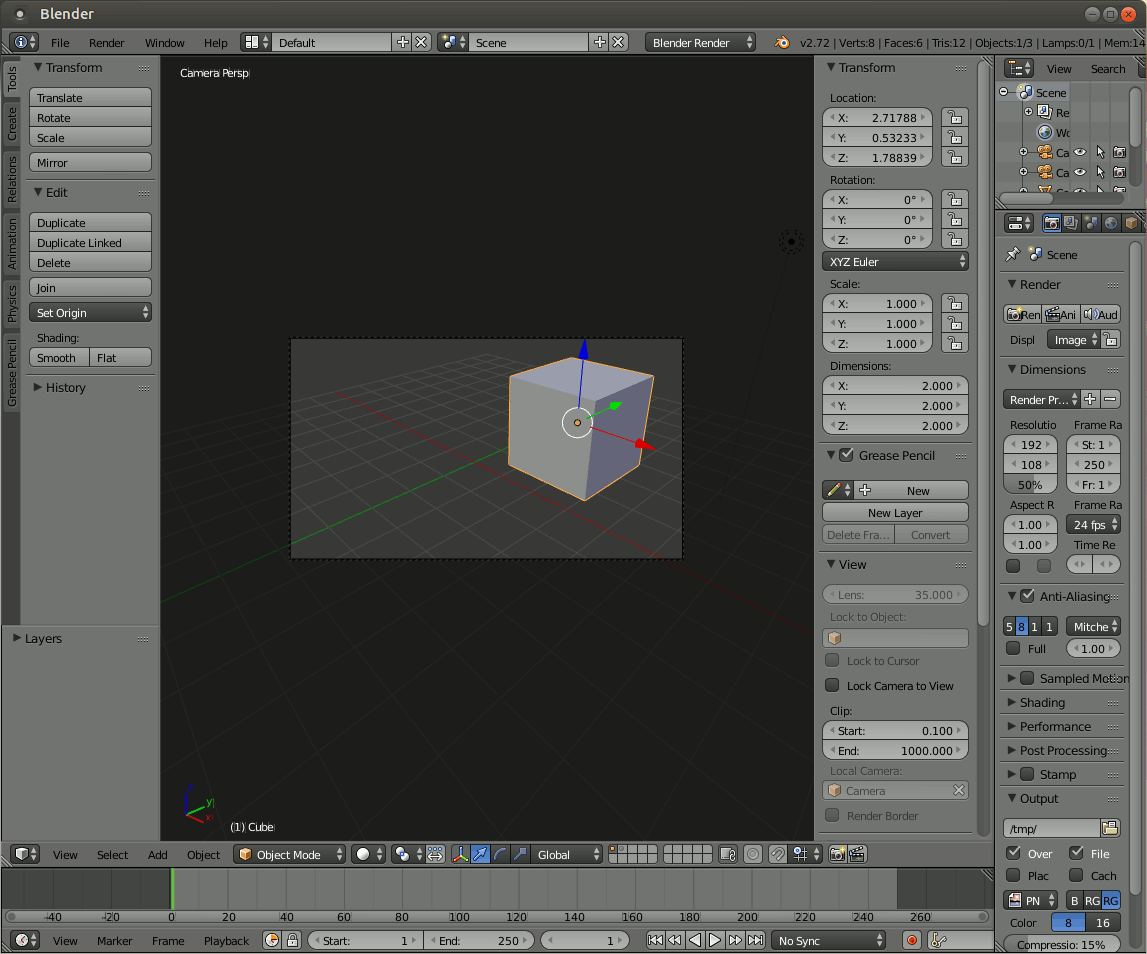Screen dimensions: 1147x954
Task: Click the Join button
Action: [91, 288]
